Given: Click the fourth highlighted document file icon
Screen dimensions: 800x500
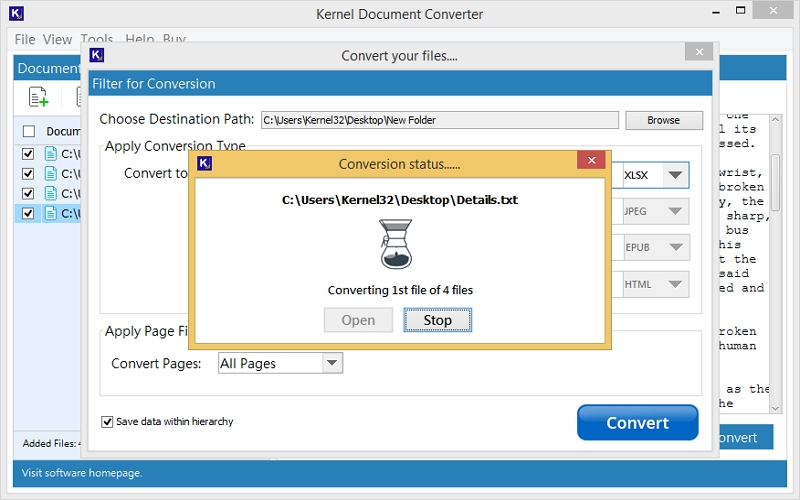Looking at the screenshot, I should (51, 213).
